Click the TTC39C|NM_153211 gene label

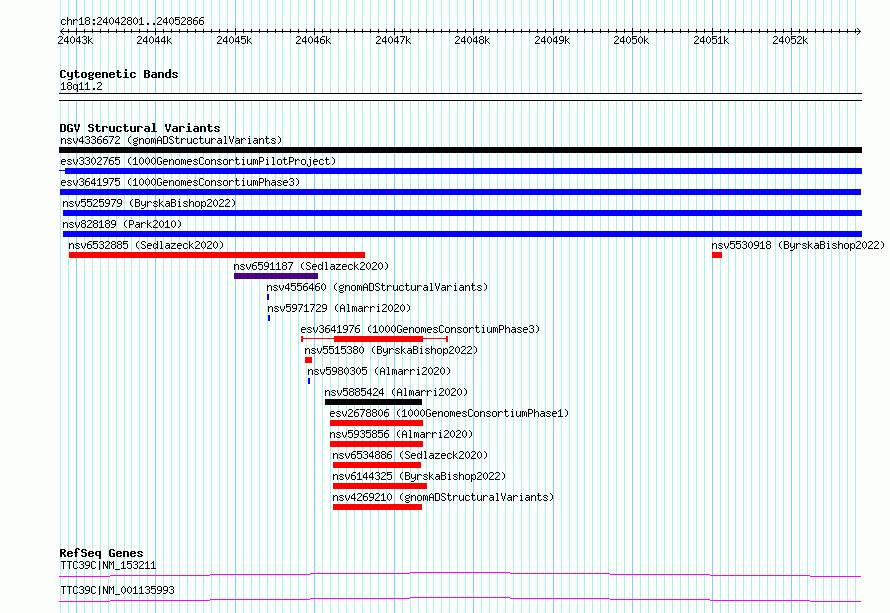[108, 565]
